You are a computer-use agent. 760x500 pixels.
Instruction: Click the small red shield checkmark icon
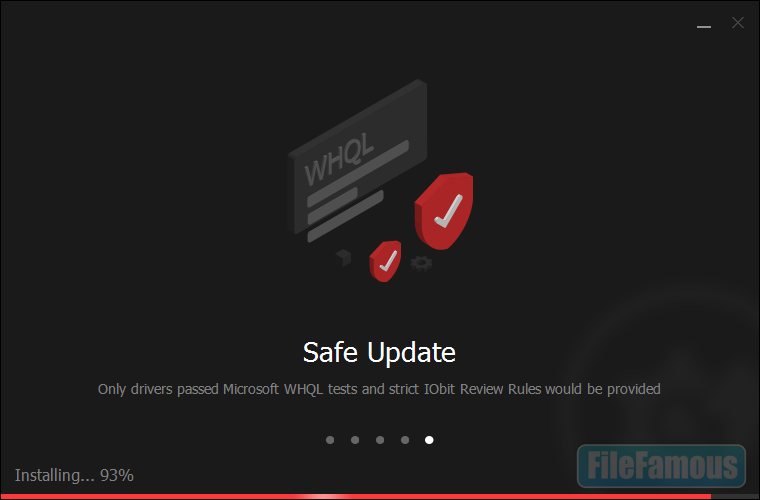pos(385,261)
